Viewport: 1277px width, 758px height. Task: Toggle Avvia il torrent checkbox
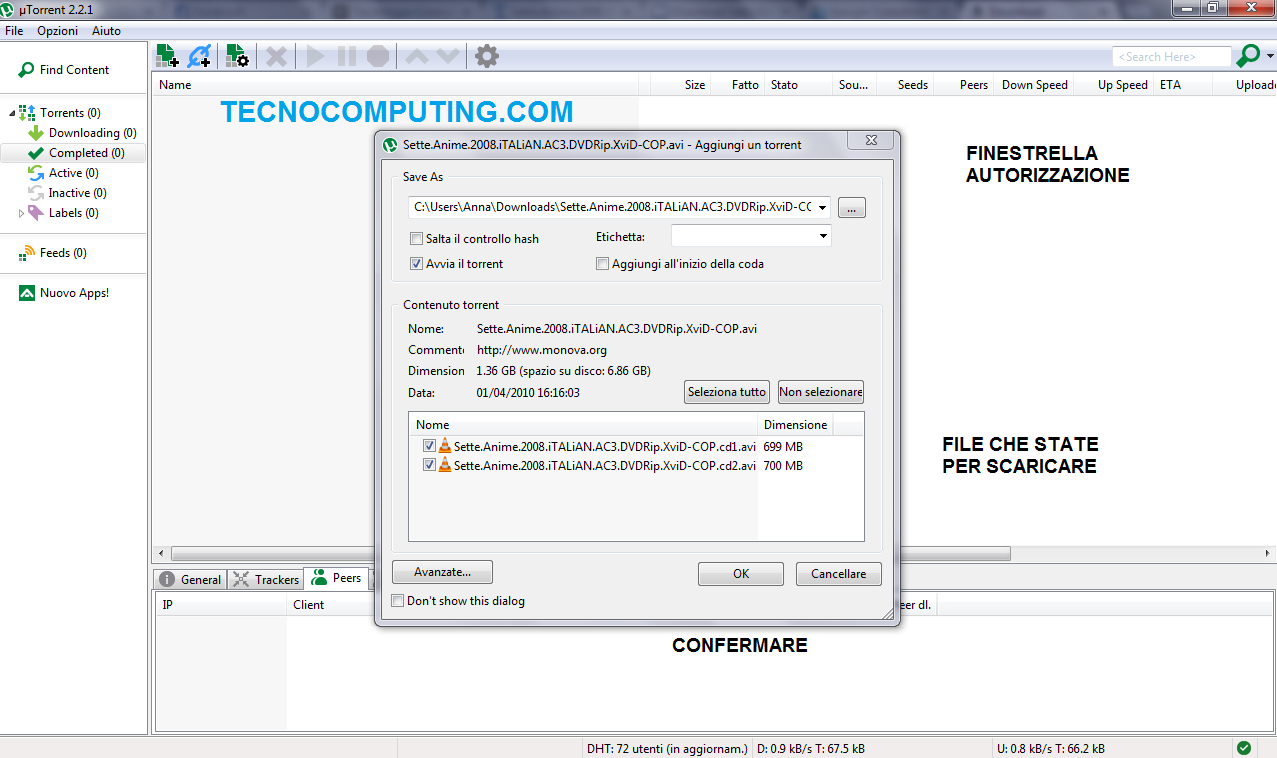[x=417, y=264]
